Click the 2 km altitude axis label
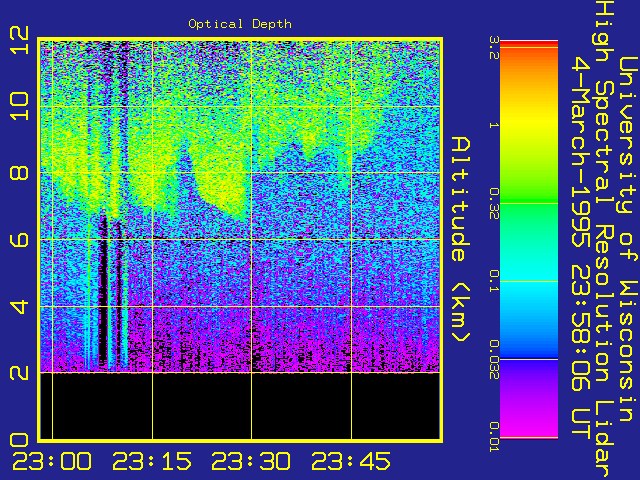Screen dimensions: 640x480 (x=20, y=373)
